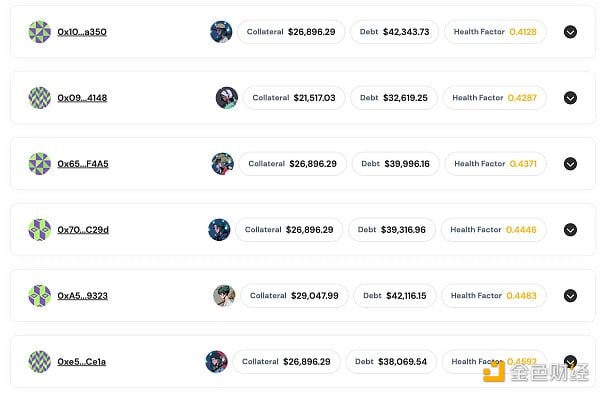The width and height of the screenshot is (600, 393).
Task: Open the NFT thumbnail in 0x09...4148 row
Action: click(227, 98)
